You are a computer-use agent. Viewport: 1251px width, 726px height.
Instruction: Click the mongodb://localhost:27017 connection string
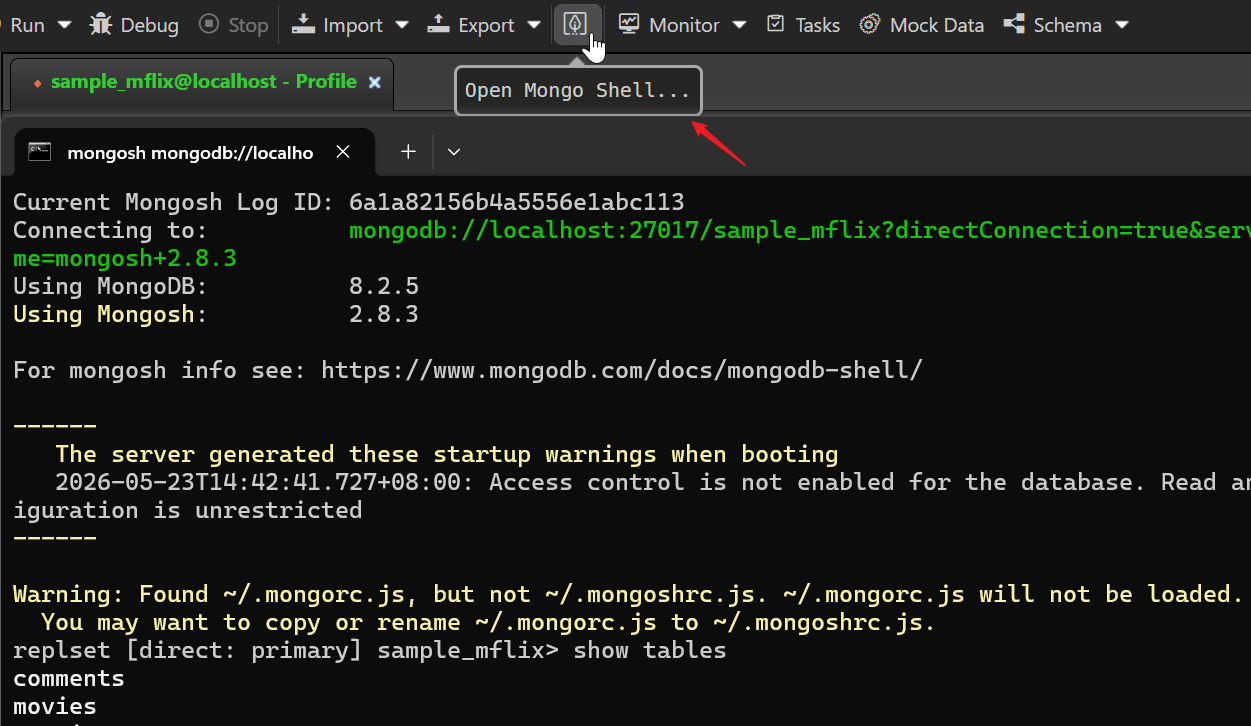click(800, 230)
